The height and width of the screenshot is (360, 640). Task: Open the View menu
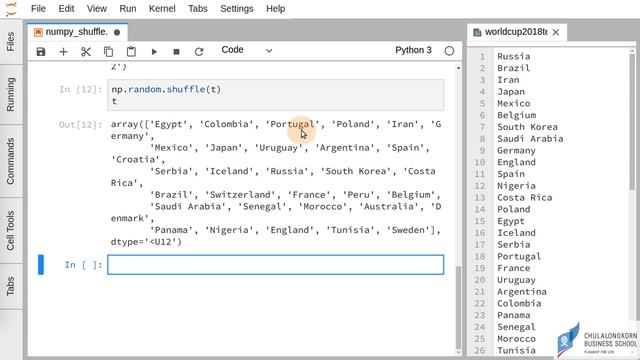coord(97,9)
